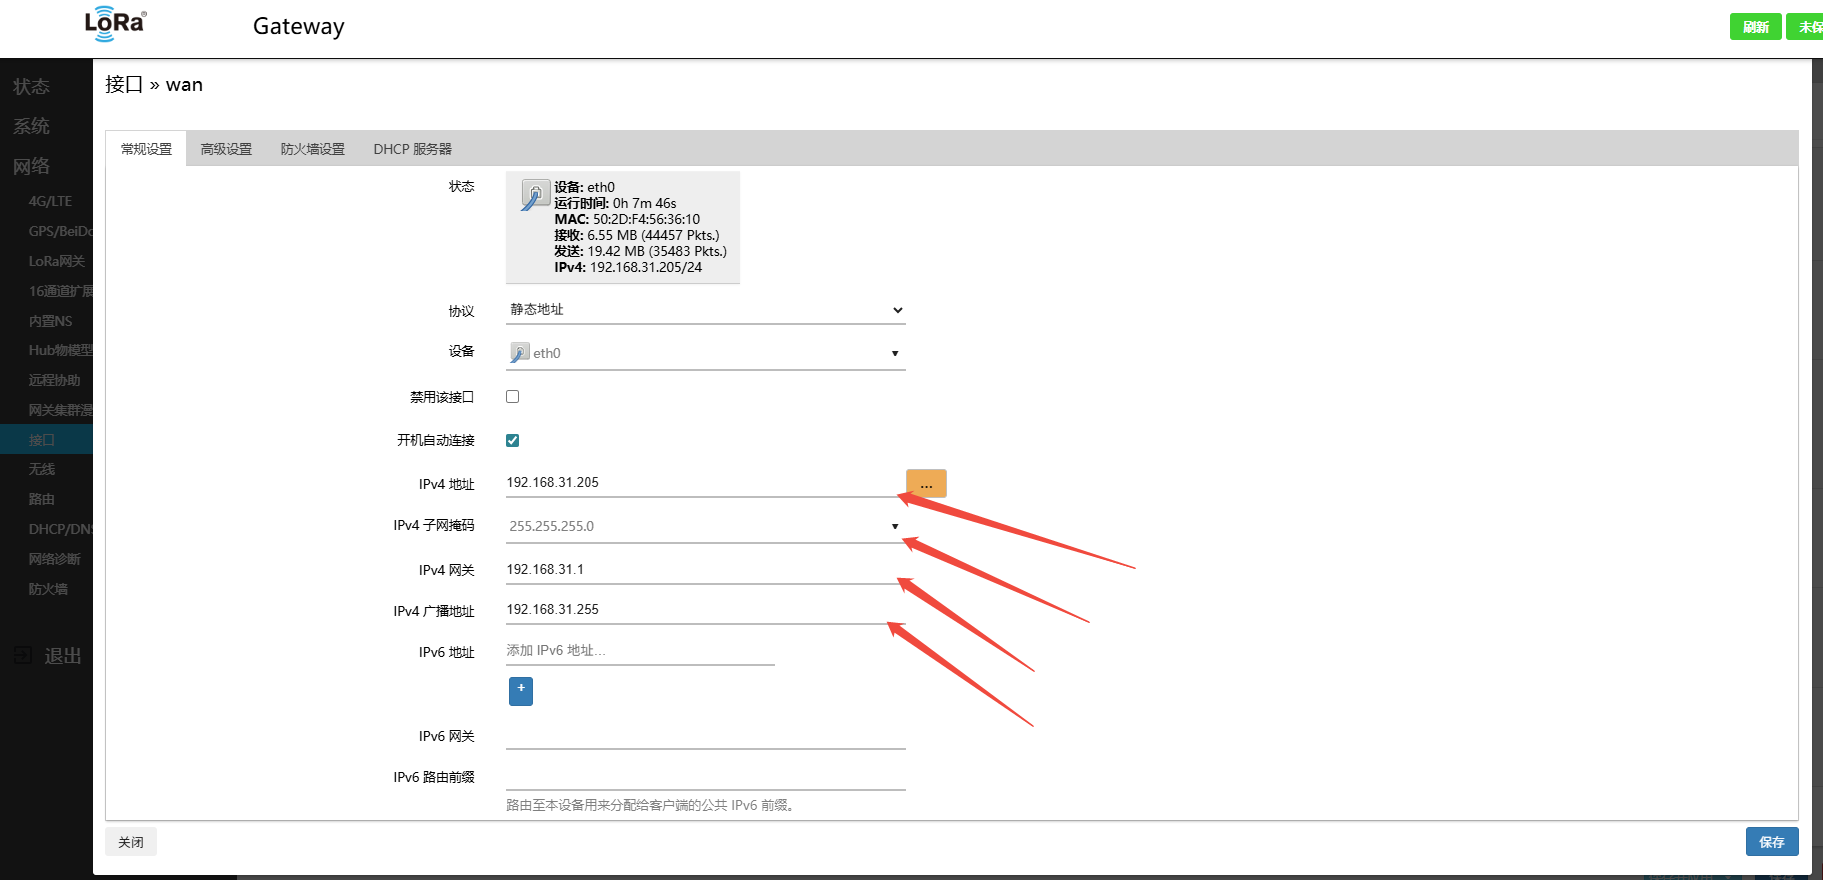Open the 协议 protocol dropdown
The height and width of the screenshot is (880, 1823).
pyautogui.click(x=705, y=310)
